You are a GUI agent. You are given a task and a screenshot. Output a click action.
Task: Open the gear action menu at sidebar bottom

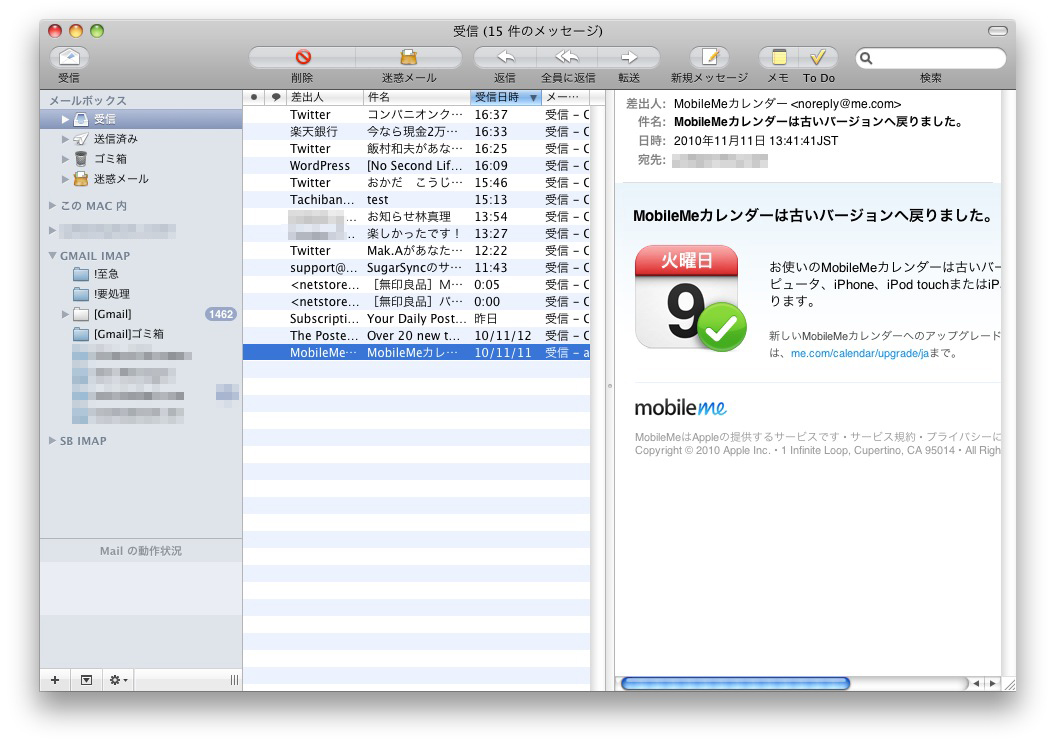pos(118,680)
